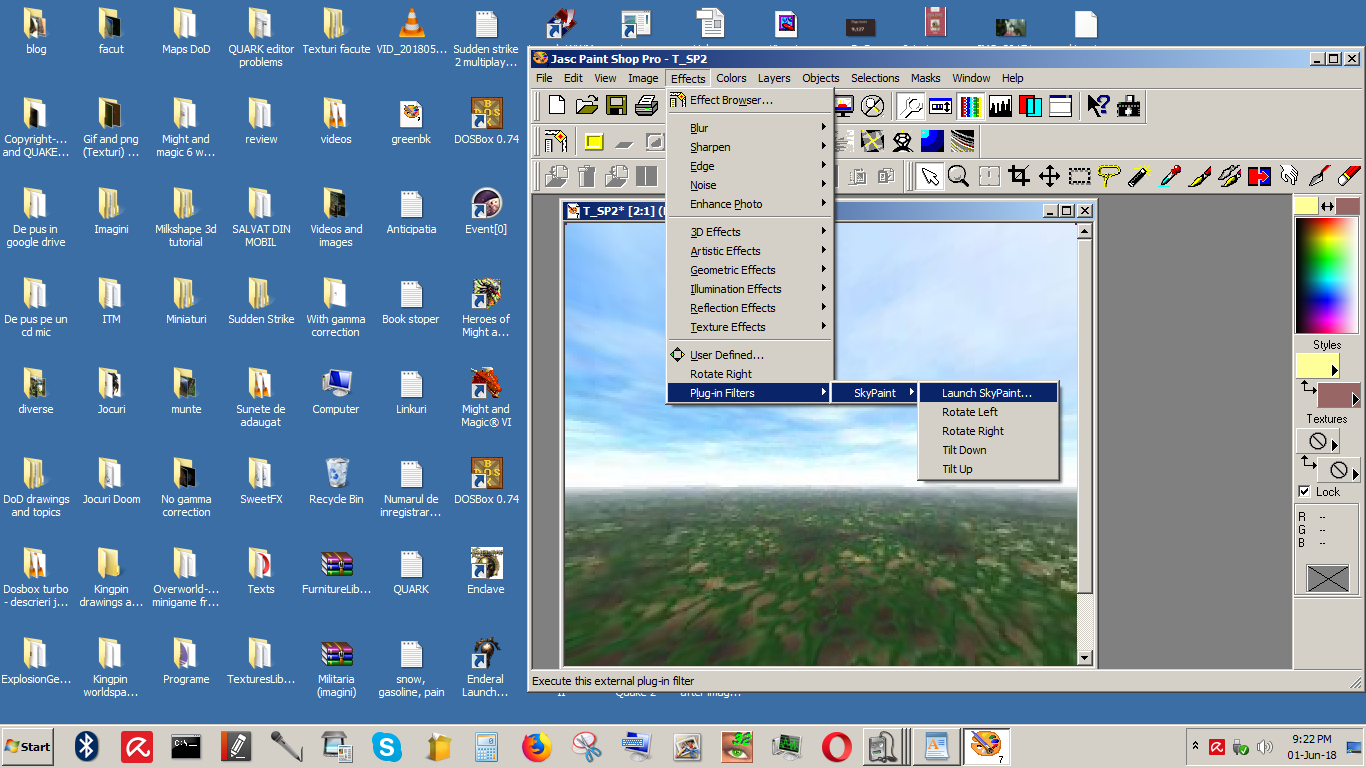Open the Selections menu
Image resolution: width=1366 pixels, height=768 pixels.
pos(875,78)
